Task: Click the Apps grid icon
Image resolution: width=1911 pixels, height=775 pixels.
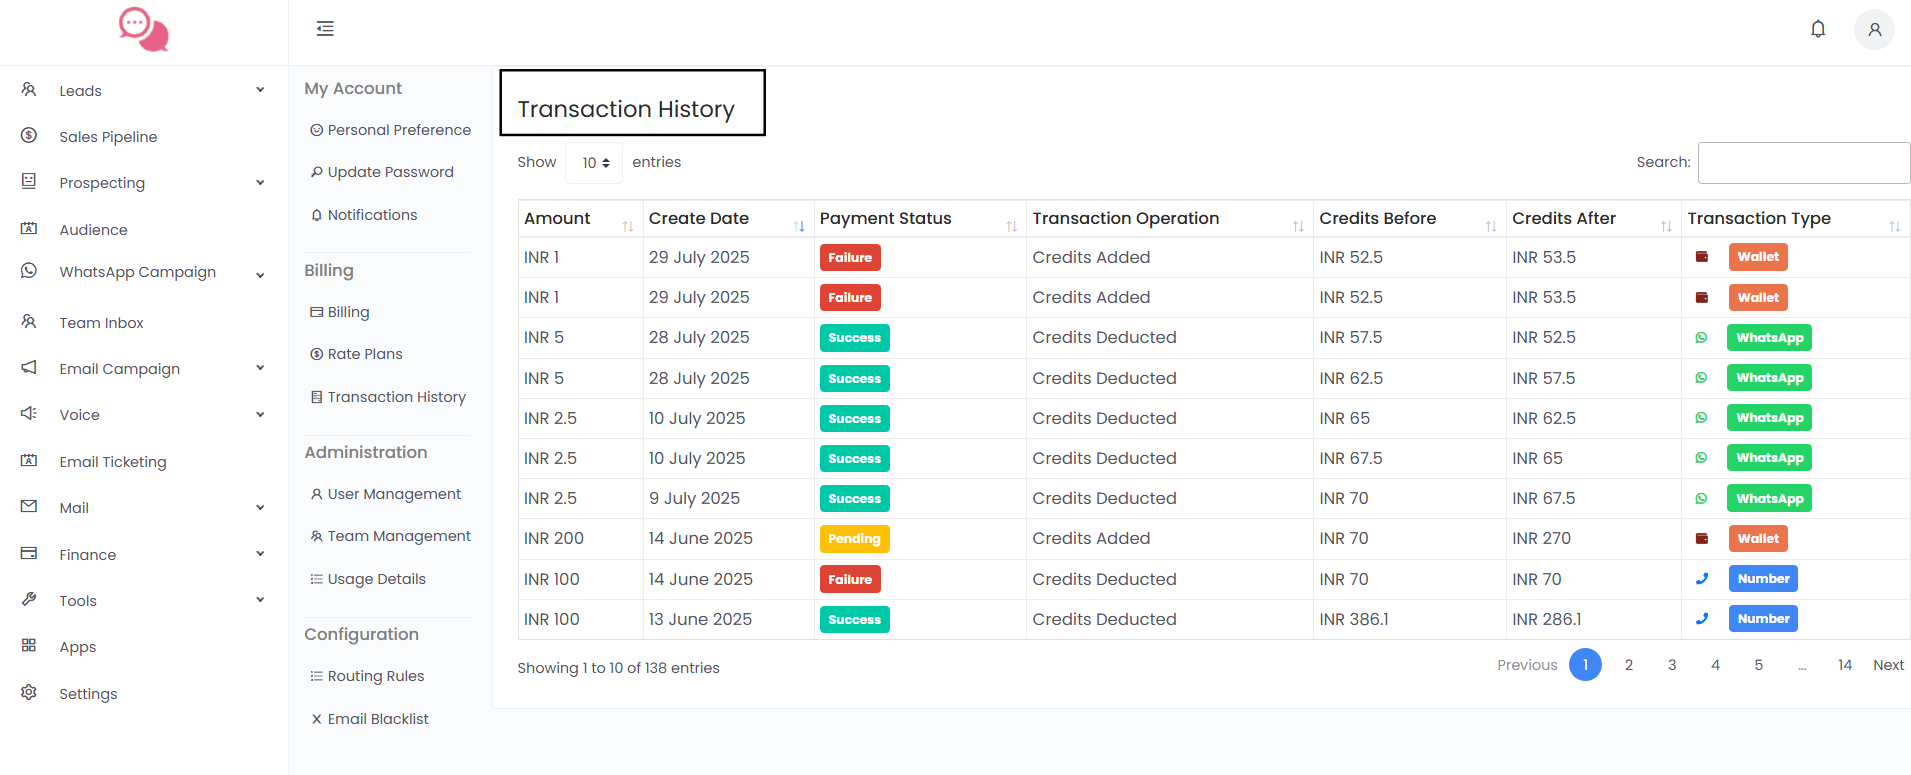Action: tap(29, 646)
